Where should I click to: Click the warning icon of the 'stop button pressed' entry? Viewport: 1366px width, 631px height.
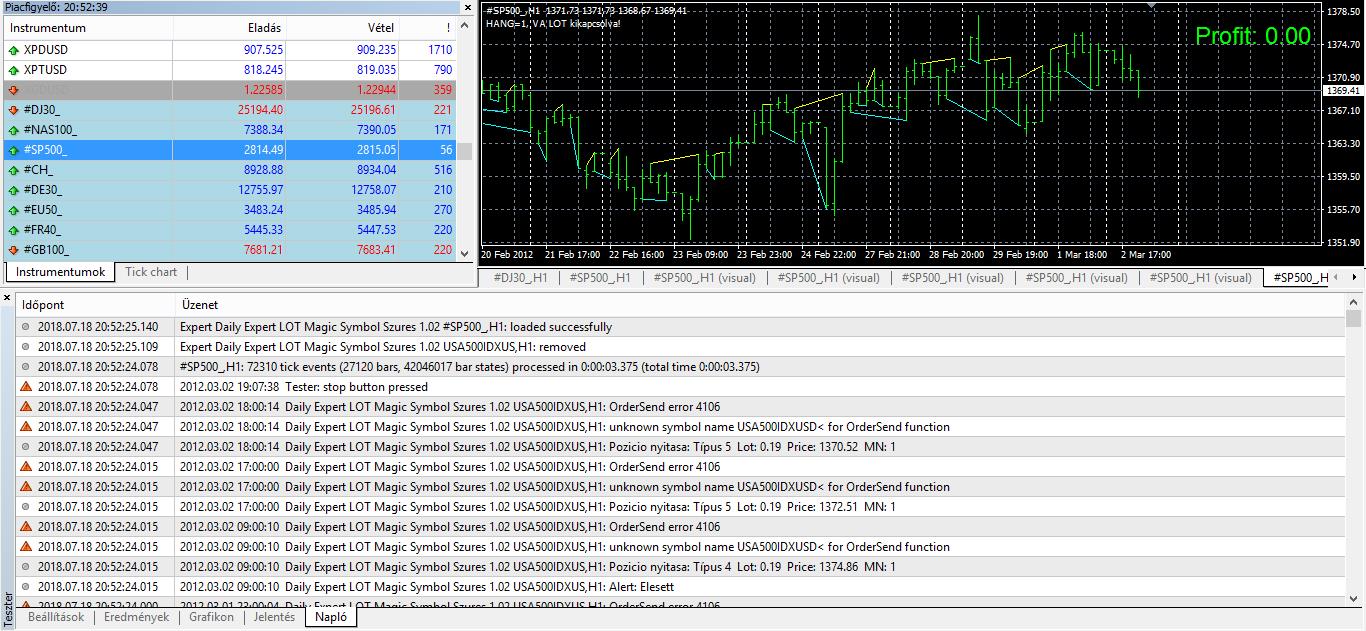[26, 386]
